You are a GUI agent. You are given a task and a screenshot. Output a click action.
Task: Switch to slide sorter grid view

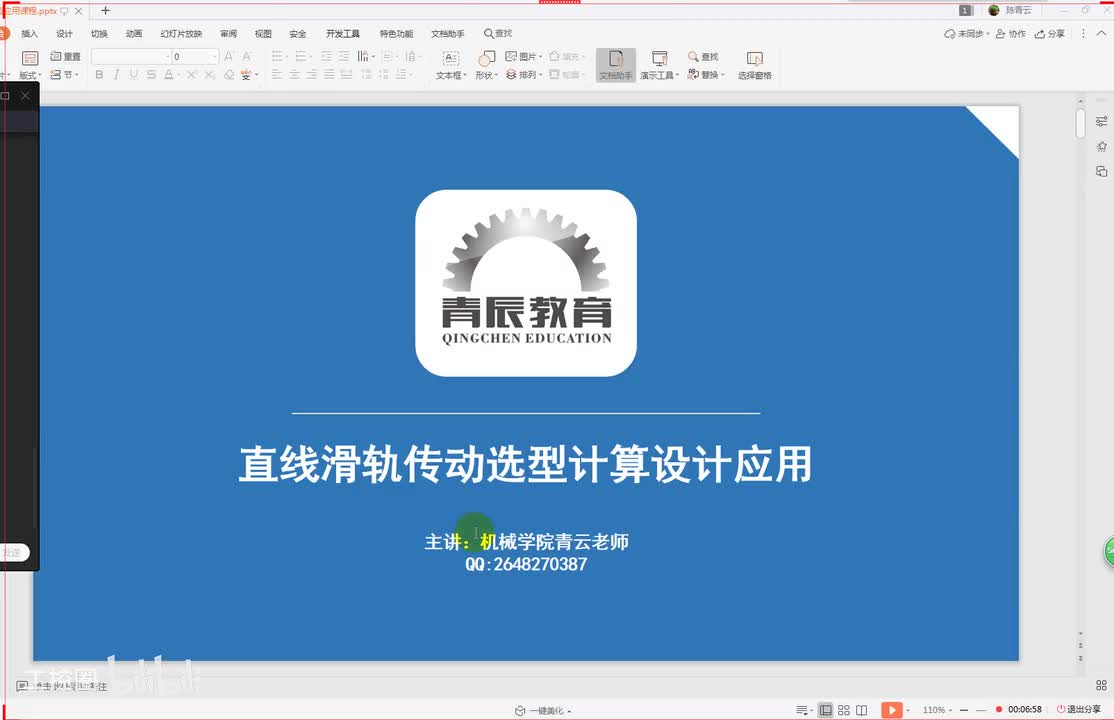point(843,710)
